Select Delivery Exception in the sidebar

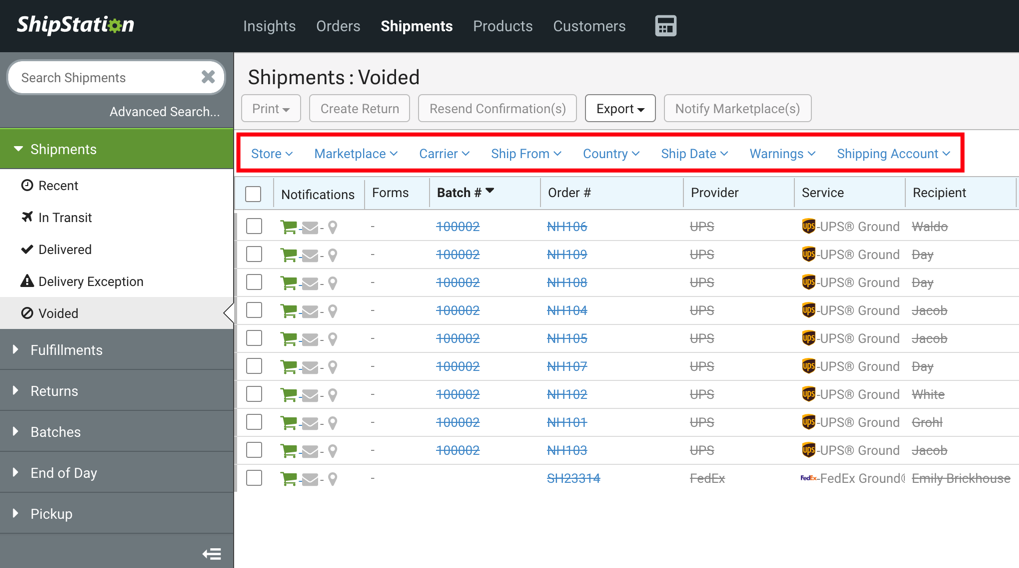click(x=117, y=281)
